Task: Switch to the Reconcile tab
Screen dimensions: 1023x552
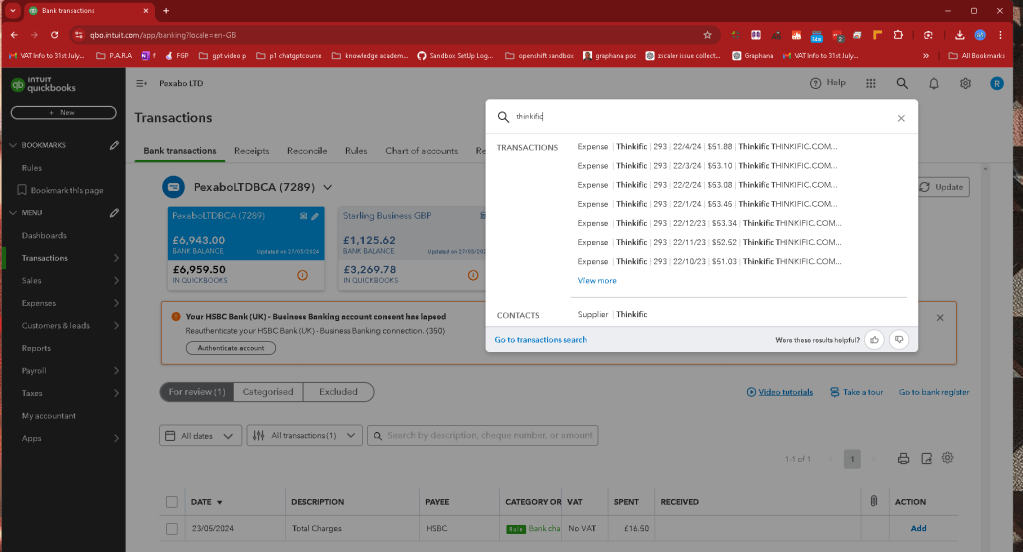Action: point(307,151)
